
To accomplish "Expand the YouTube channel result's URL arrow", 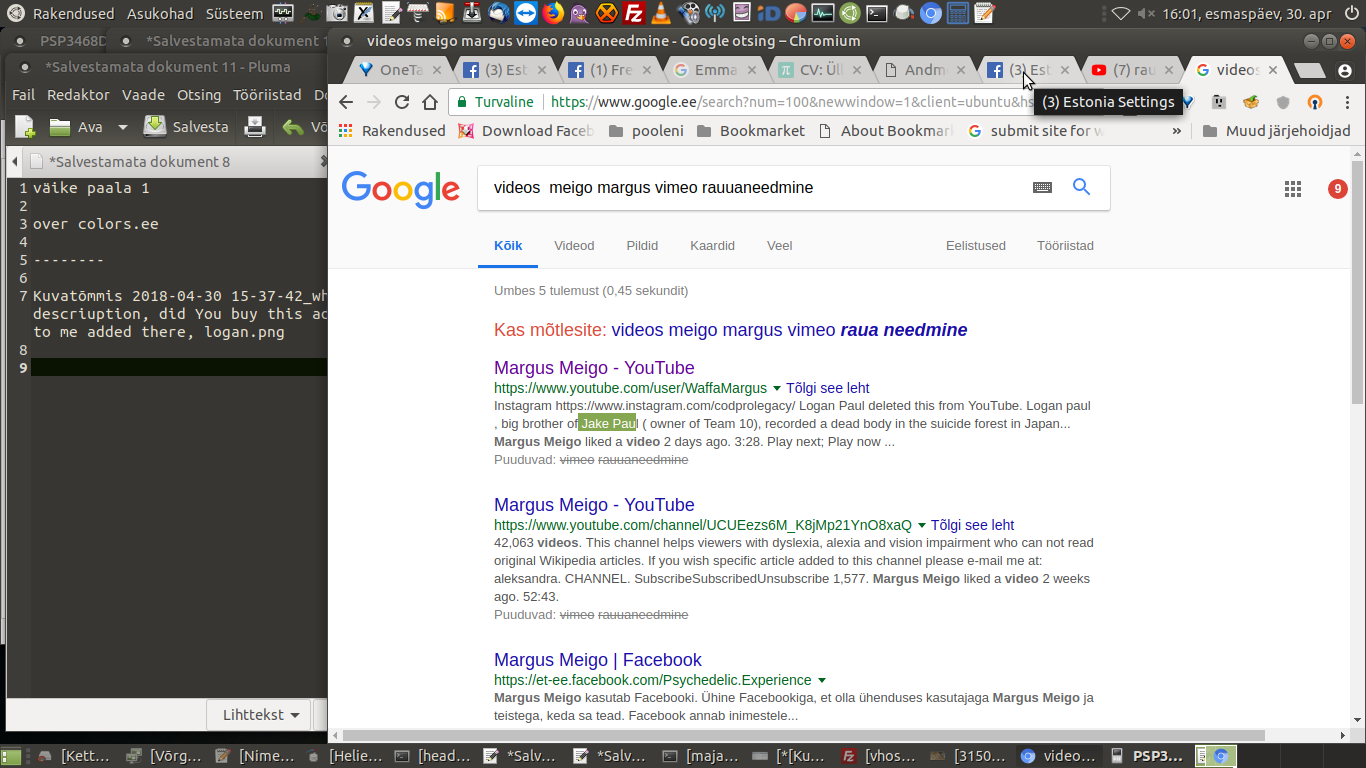I will point(920,525).
